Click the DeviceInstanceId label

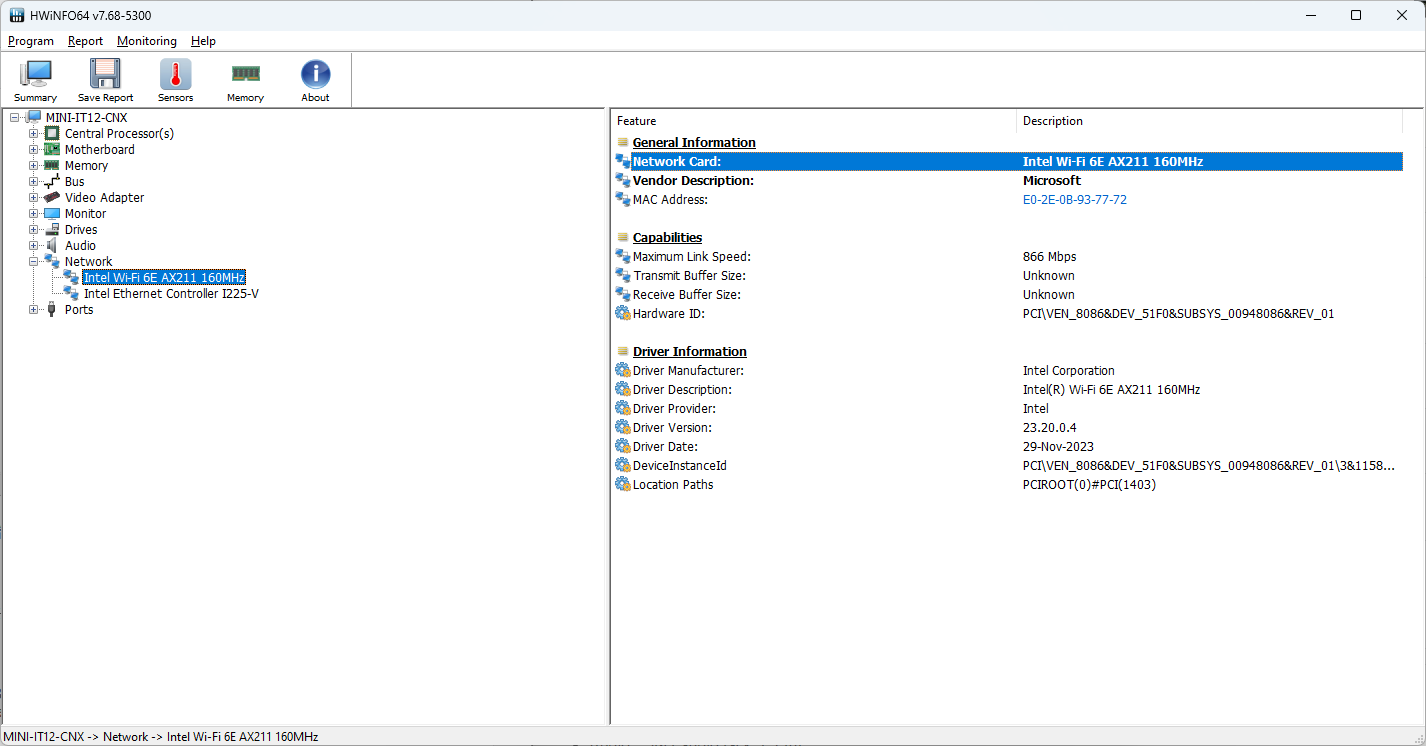tap(679, 465)
